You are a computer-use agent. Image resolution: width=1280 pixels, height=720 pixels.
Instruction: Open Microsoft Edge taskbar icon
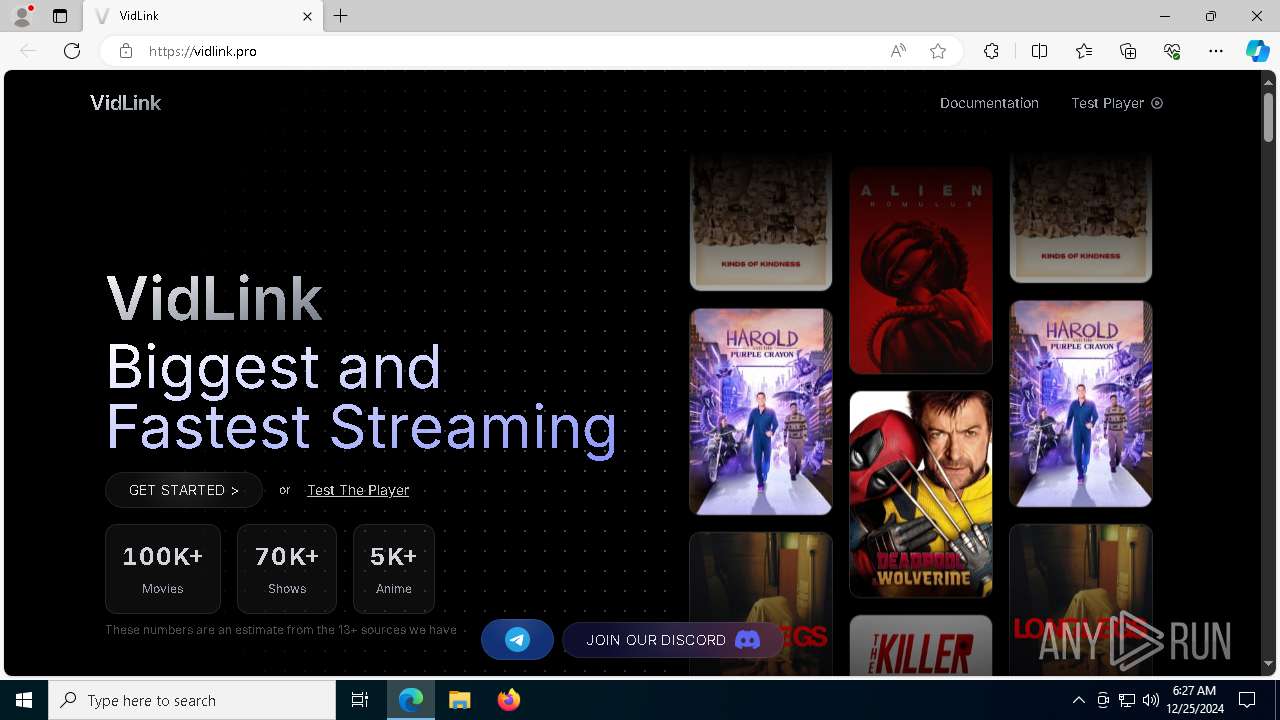point(411,700)
